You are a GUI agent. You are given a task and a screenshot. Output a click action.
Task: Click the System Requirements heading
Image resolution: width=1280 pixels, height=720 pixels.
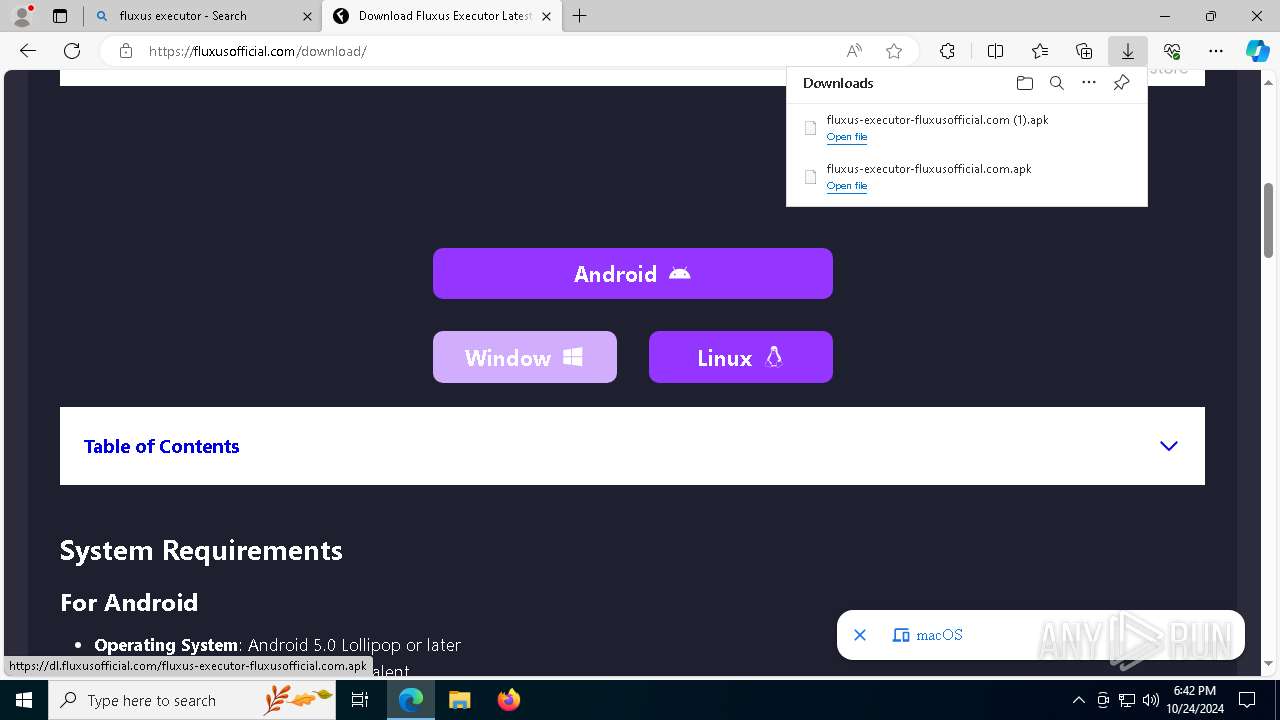pos(201,550)
